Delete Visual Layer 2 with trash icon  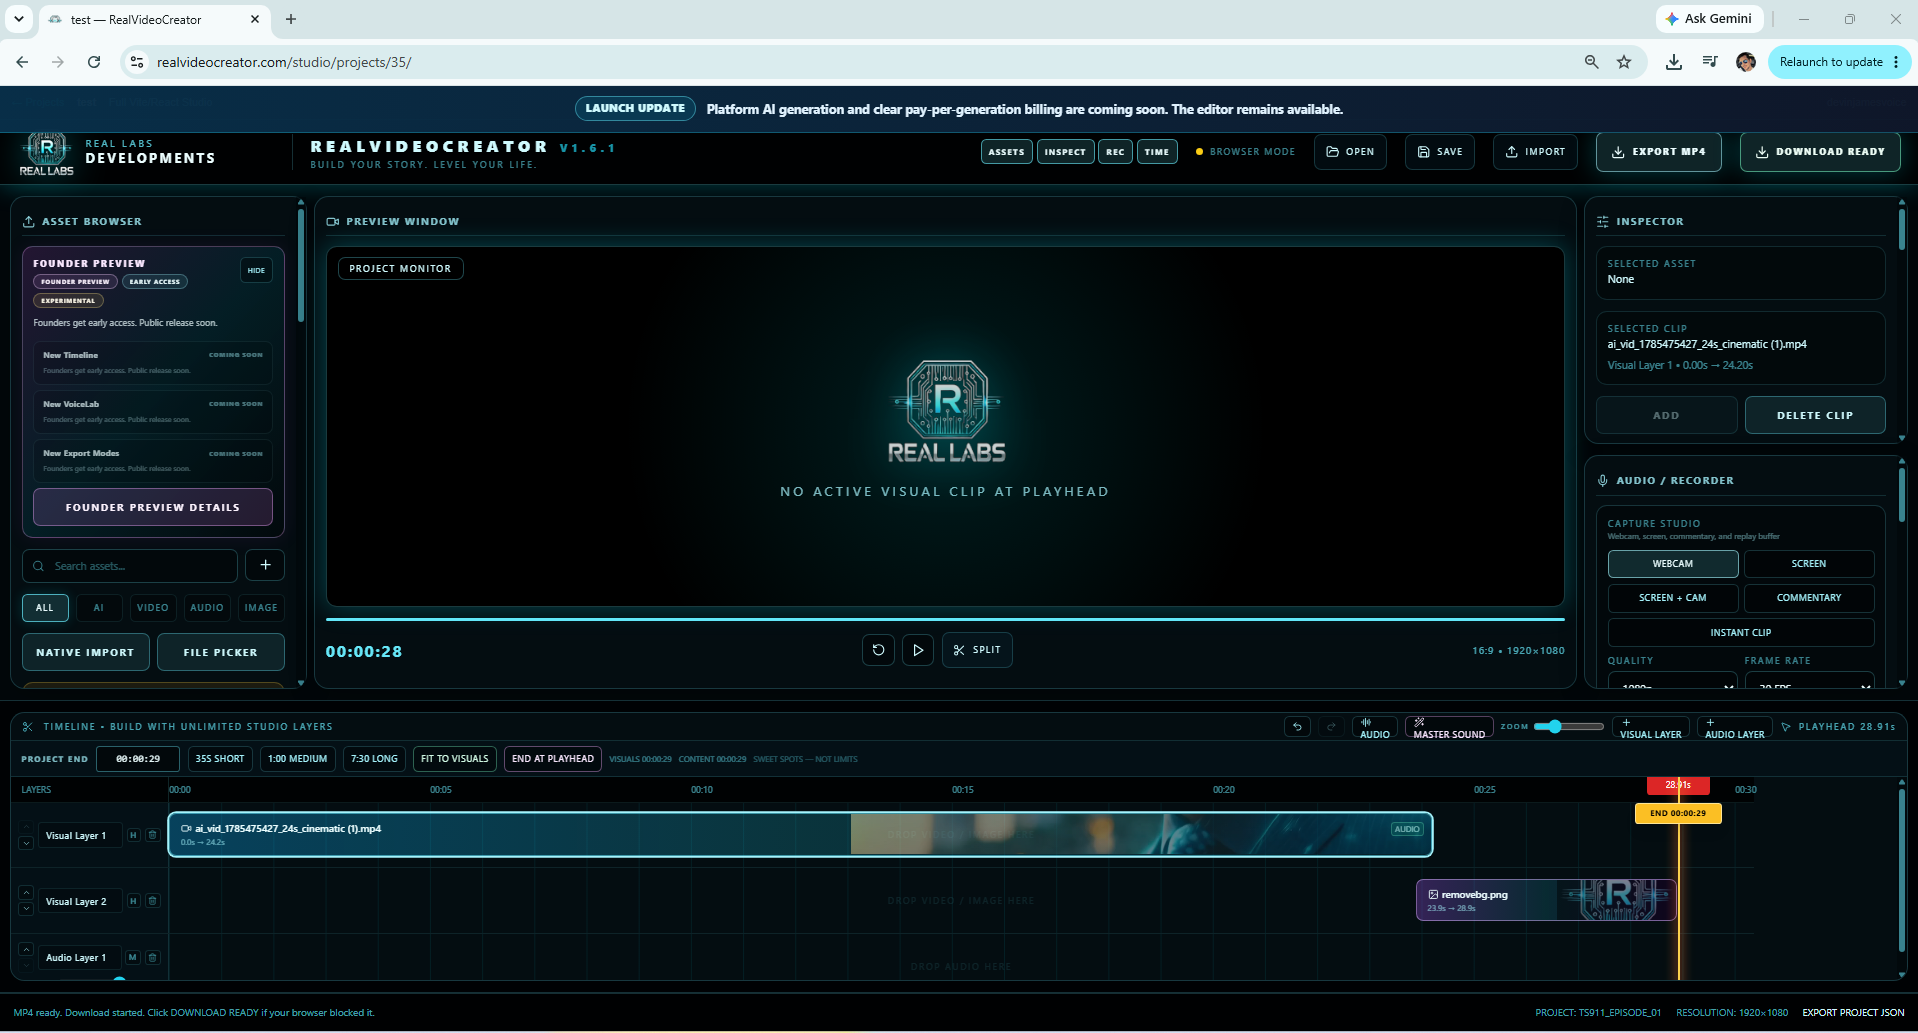tap(153, 901)
